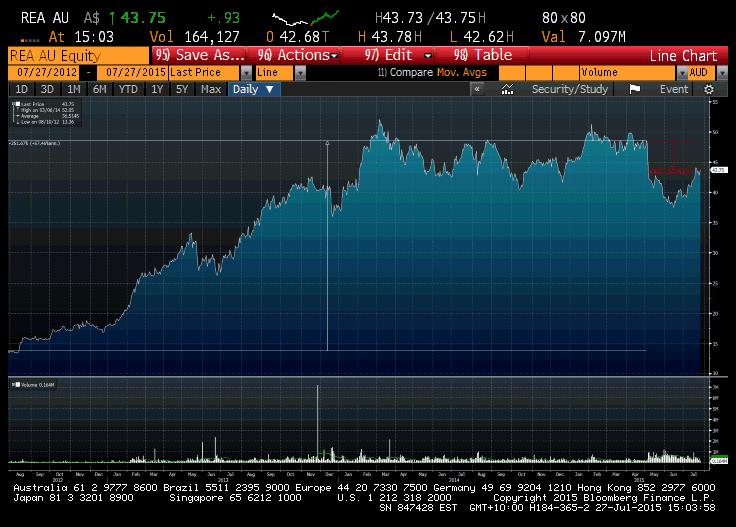Select the 1Y range tab
Image resolution: width=736 pixels, height=527 pixels.
[157, 89]
